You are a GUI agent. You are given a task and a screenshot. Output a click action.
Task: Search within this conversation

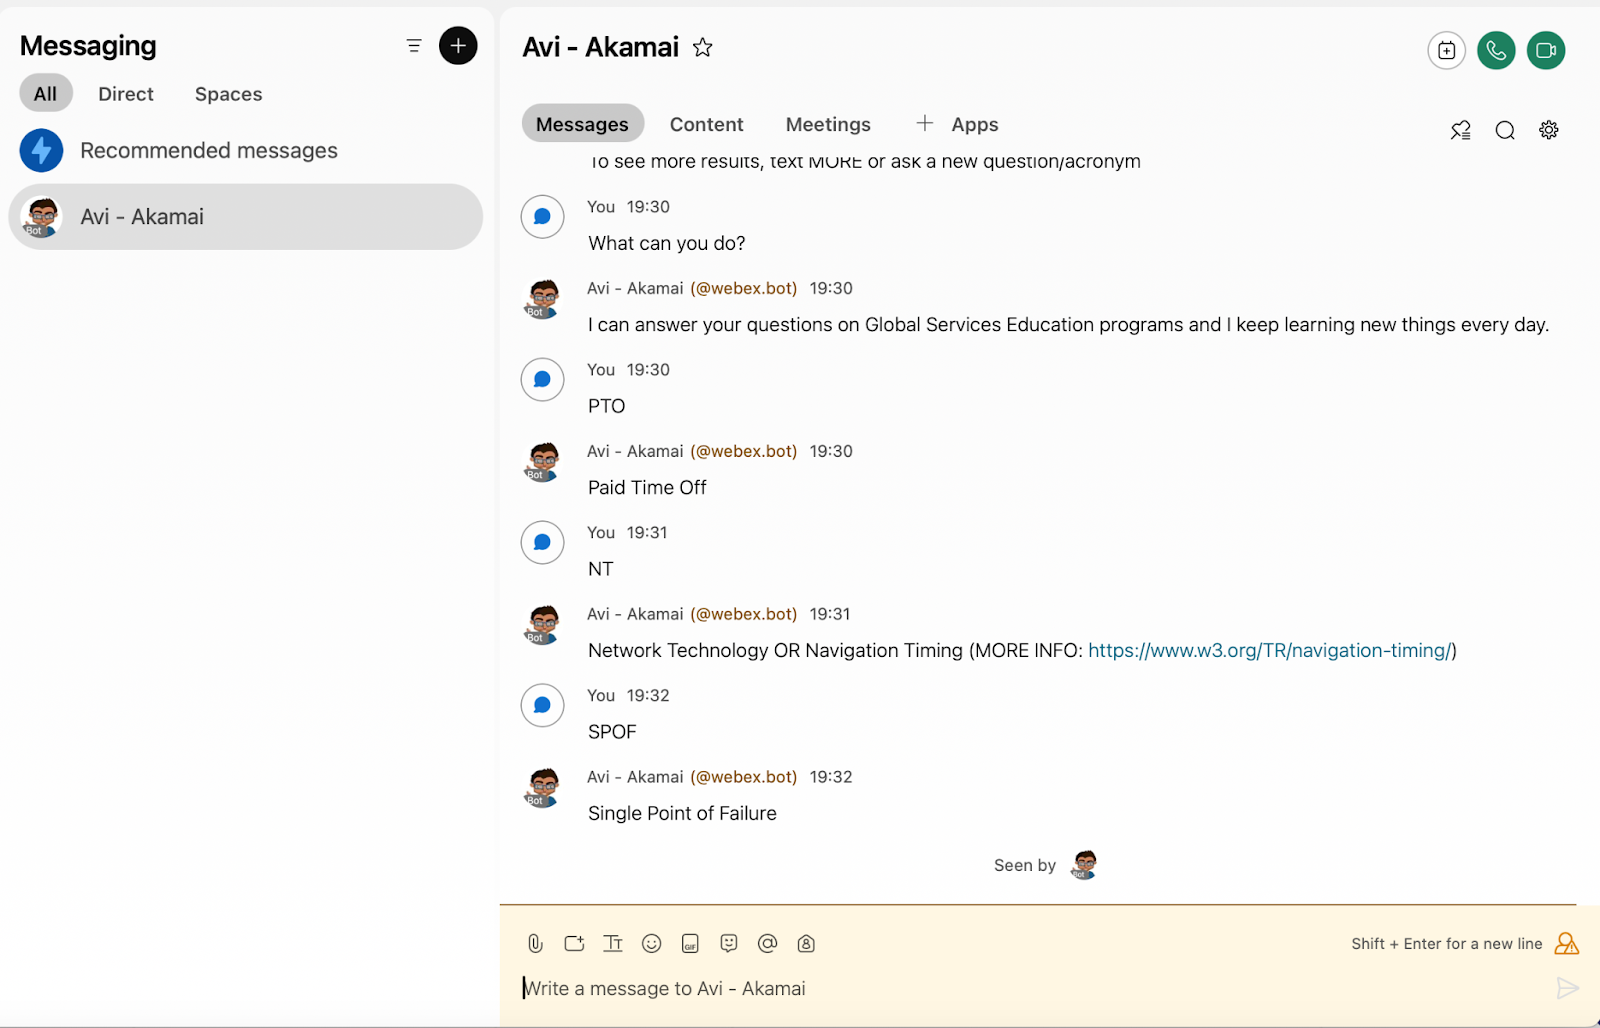[x=1504, y=130]
